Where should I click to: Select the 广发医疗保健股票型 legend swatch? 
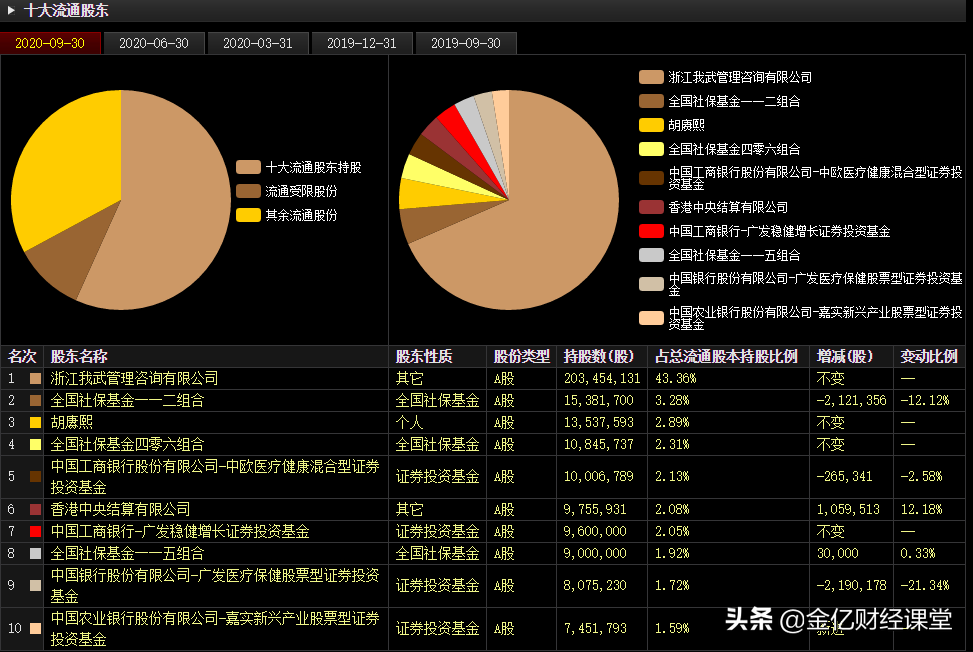click(x=651, y=284)
